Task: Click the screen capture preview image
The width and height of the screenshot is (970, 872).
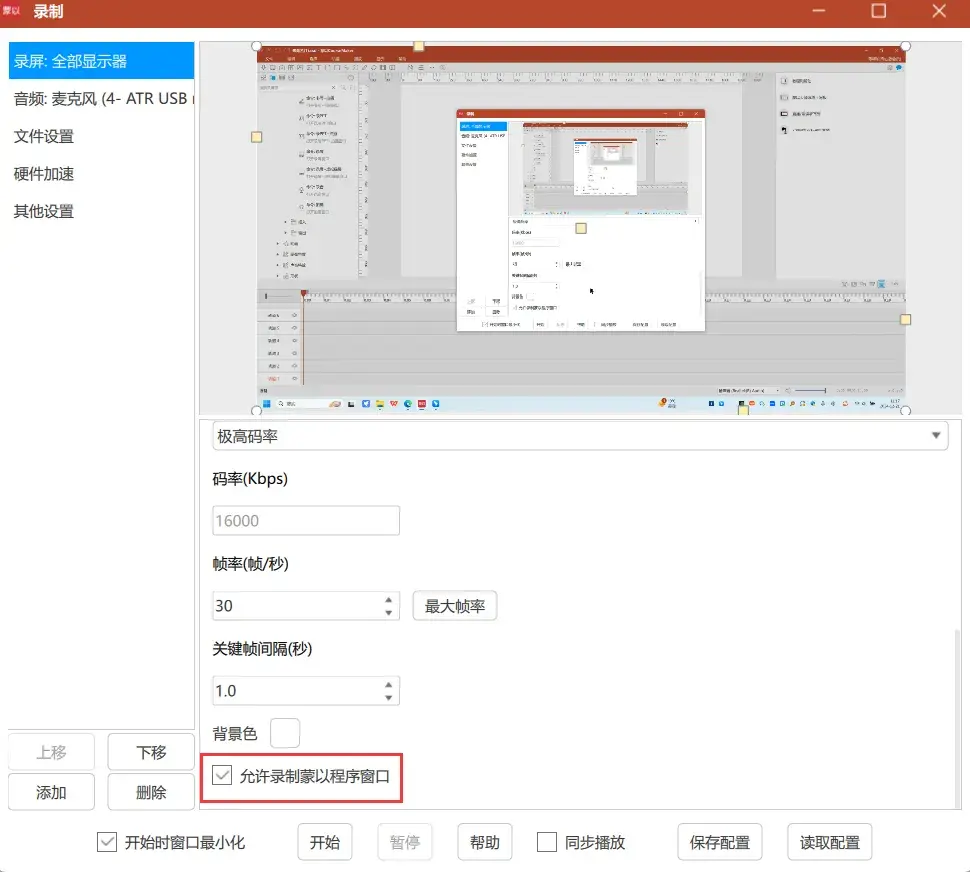Action: (x=581, y=228)
